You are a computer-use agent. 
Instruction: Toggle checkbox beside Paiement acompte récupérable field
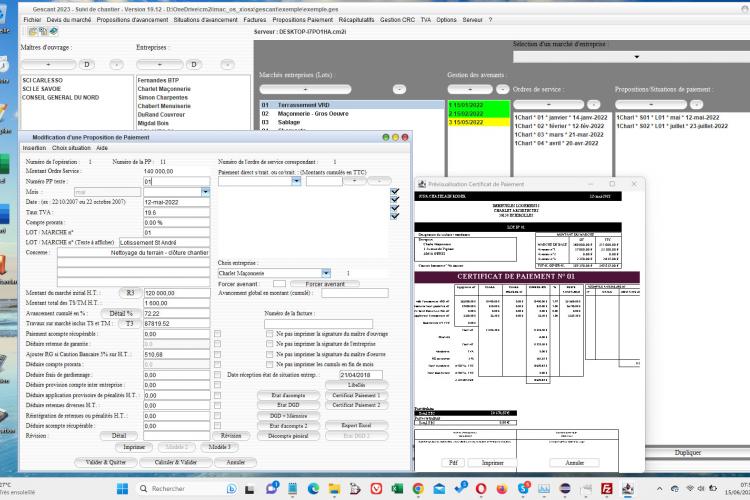(218, 333)
